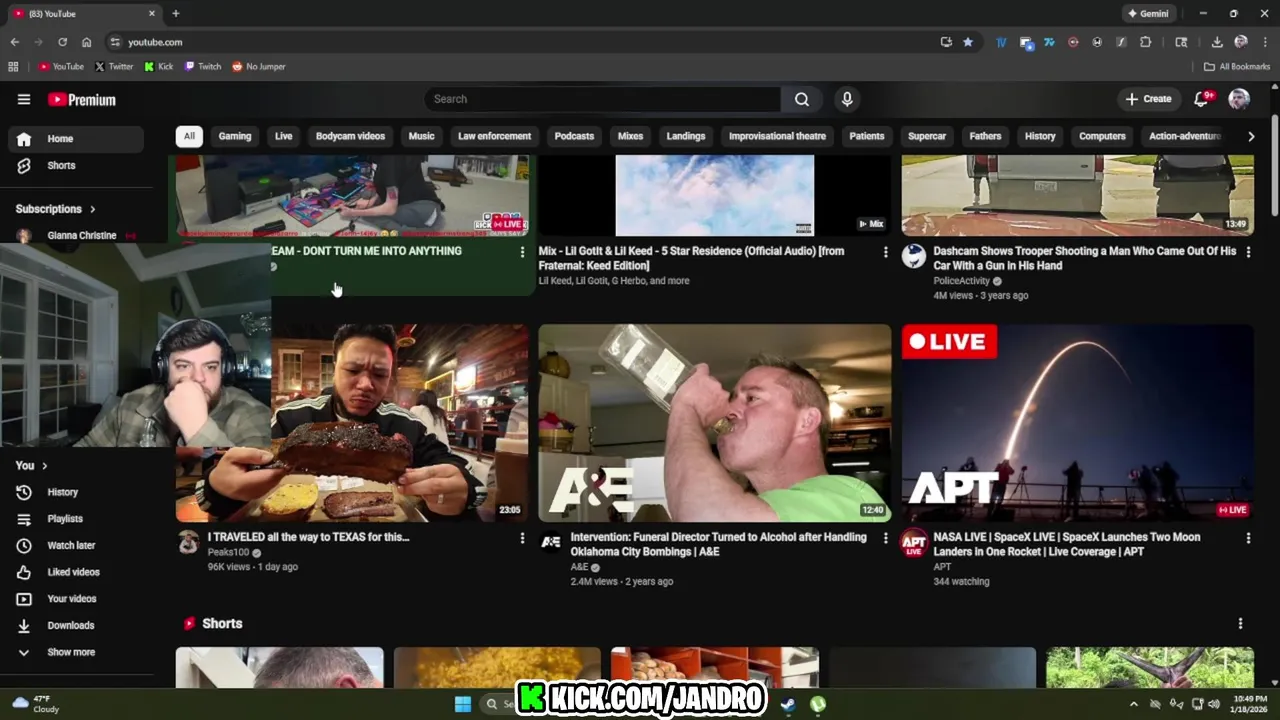
Task: Open the APT channel avatar
Action: (x=914, y=543)
